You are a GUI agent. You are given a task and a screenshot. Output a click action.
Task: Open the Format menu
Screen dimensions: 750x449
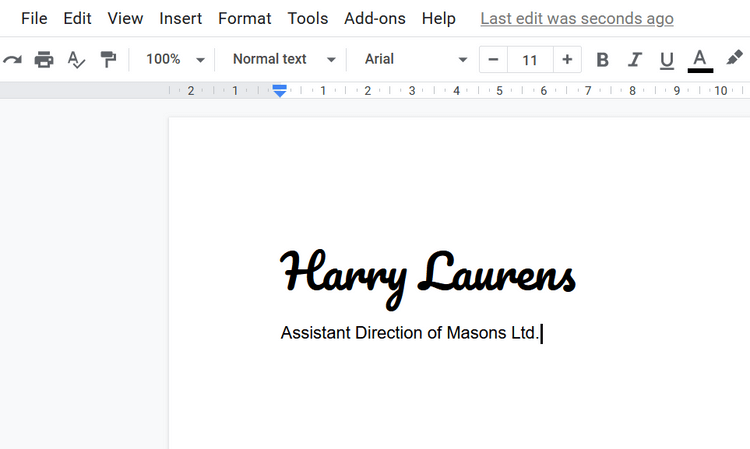click(x=244, y=19)
